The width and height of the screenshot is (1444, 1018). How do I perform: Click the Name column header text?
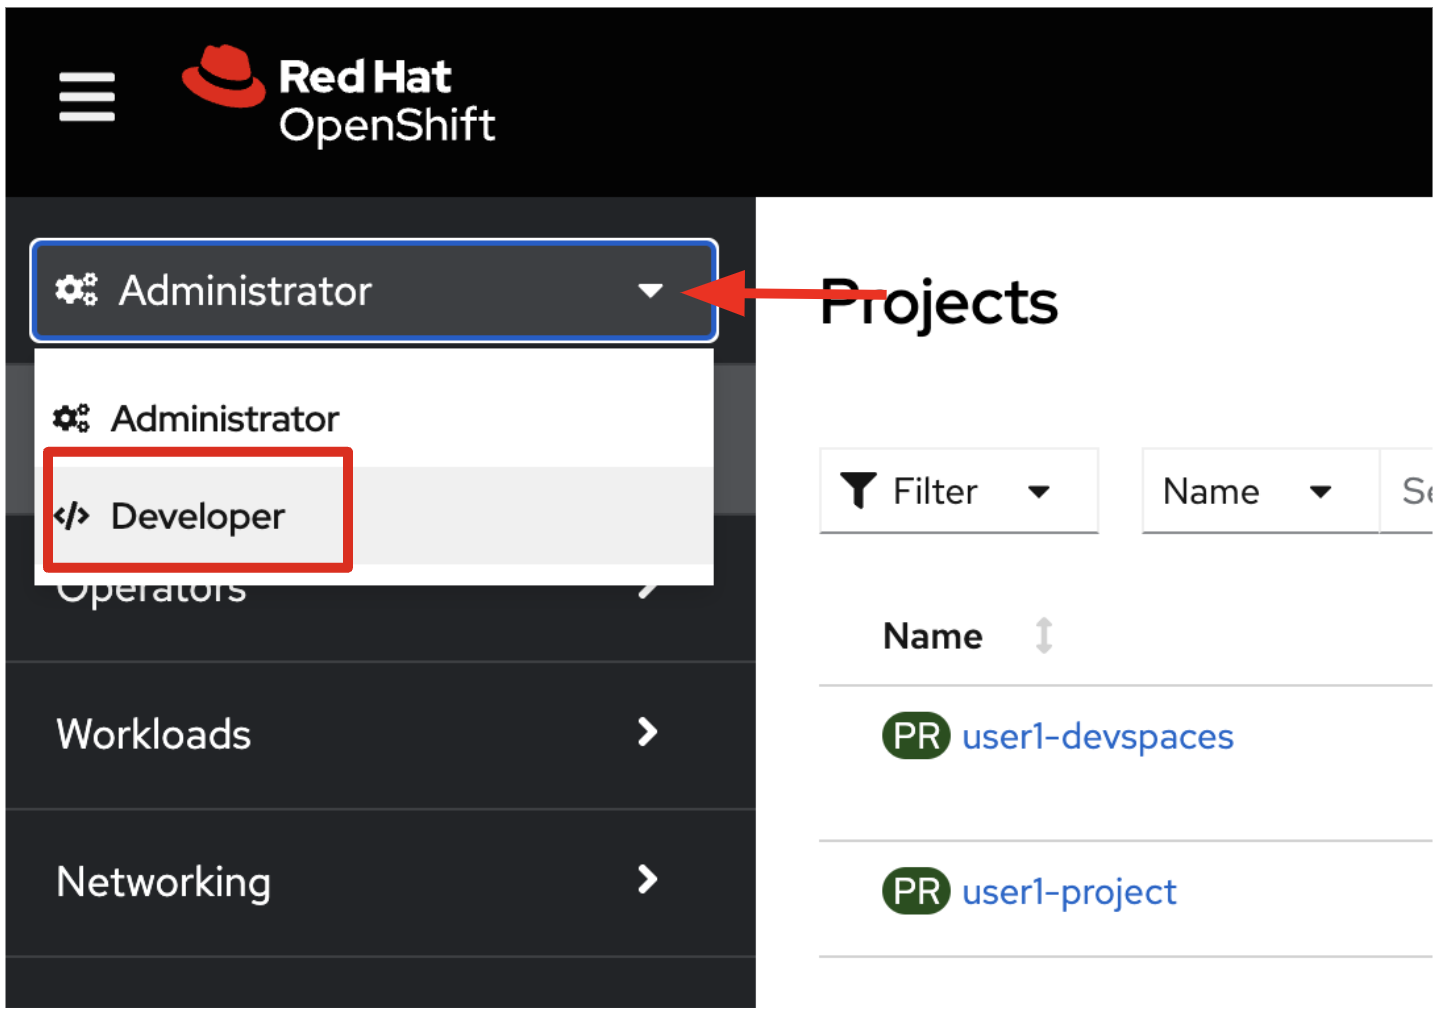pyautogui.click(x=933, y=636)
